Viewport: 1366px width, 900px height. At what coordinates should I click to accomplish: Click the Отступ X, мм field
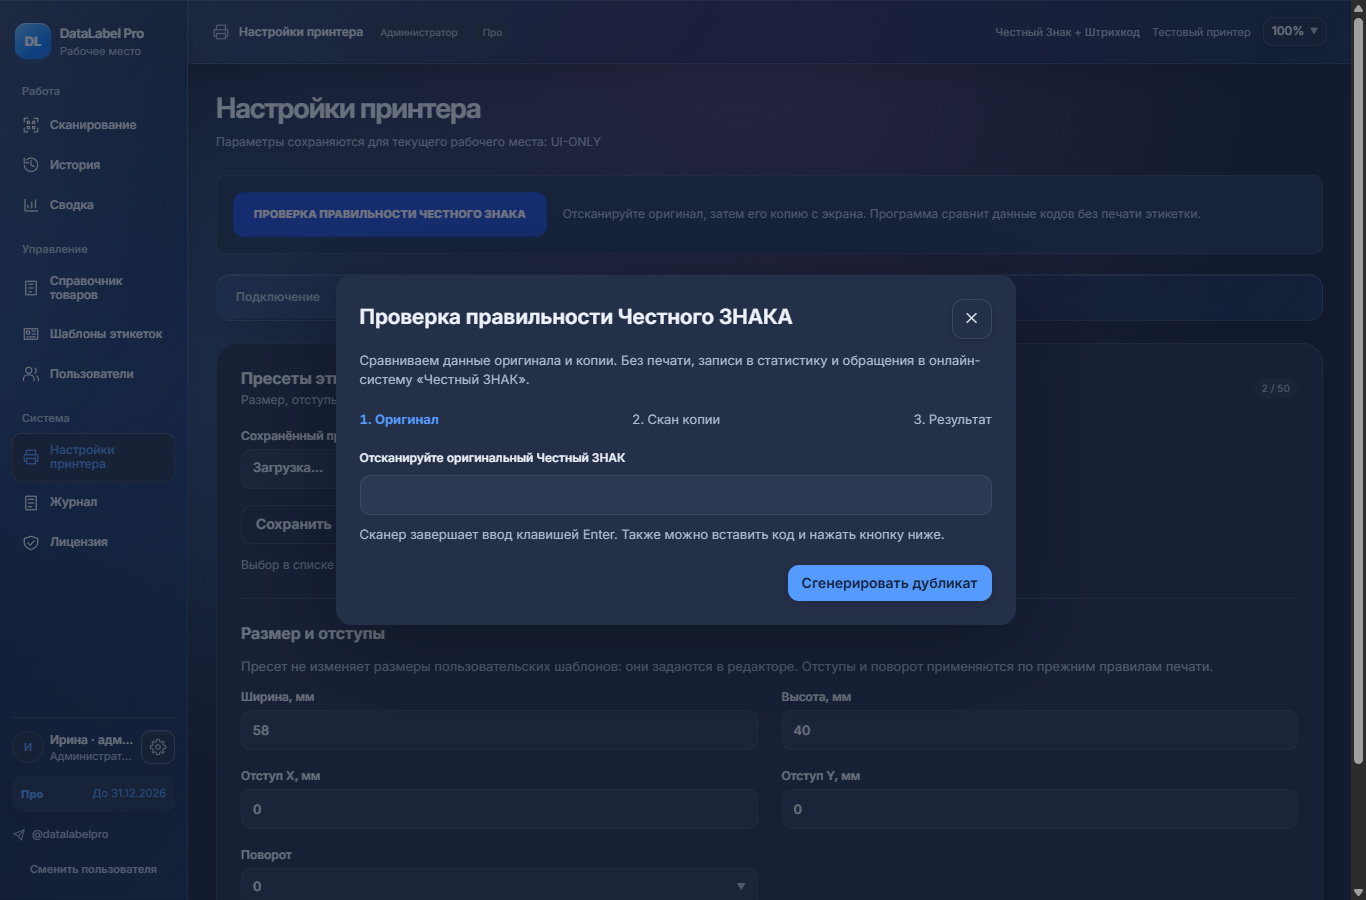pyautogui.click(x=499, y=809)
